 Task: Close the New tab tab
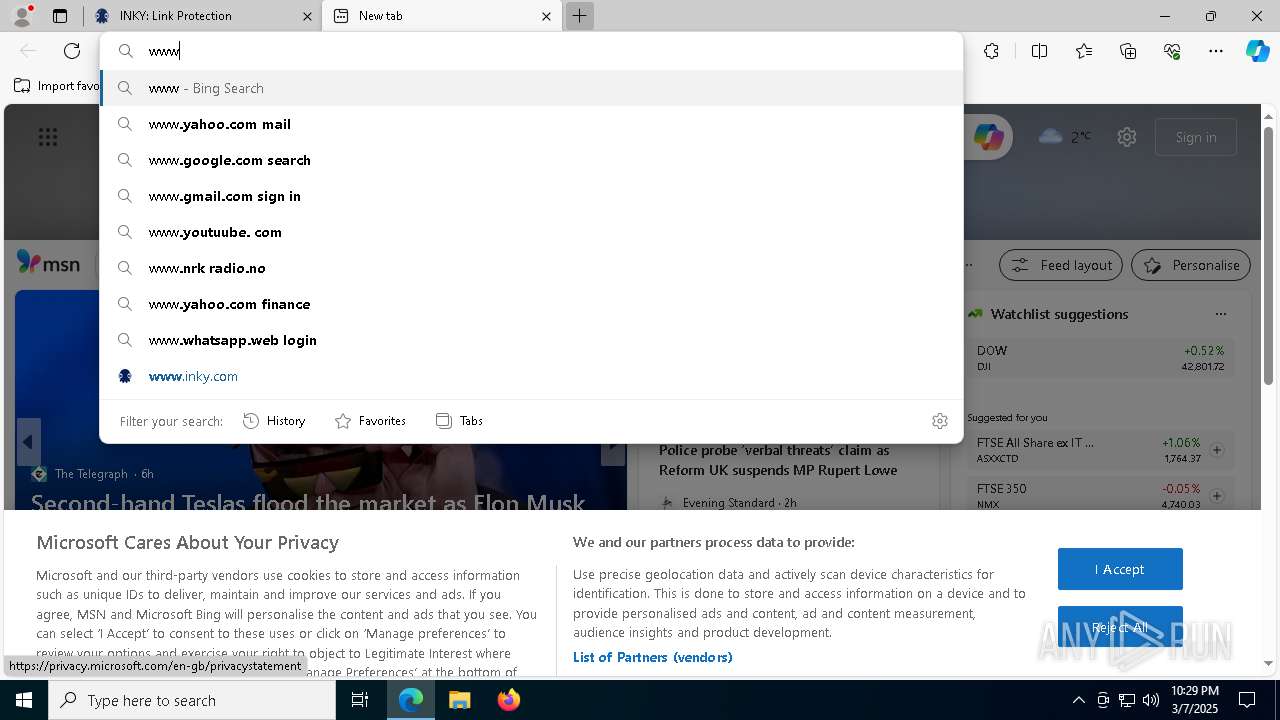pyautogui.click(x=546, y=16)
